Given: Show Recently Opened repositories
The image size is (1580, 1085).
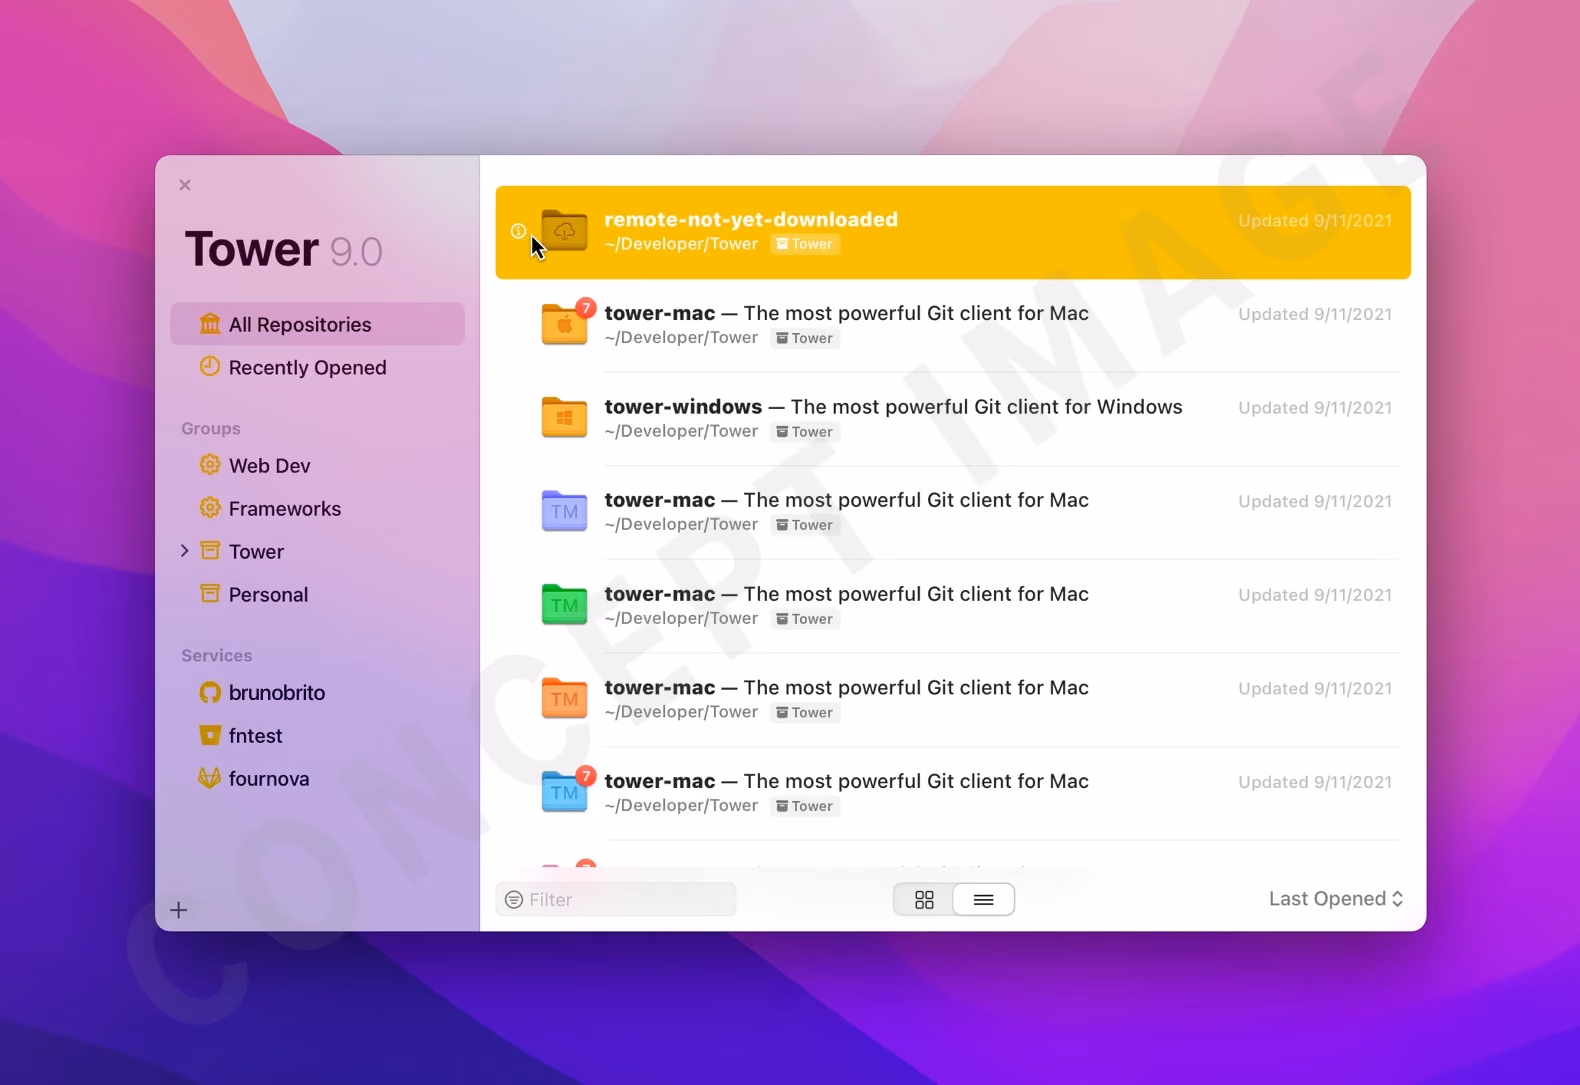Looking at the screenshot, I should (x=317, y=367).
